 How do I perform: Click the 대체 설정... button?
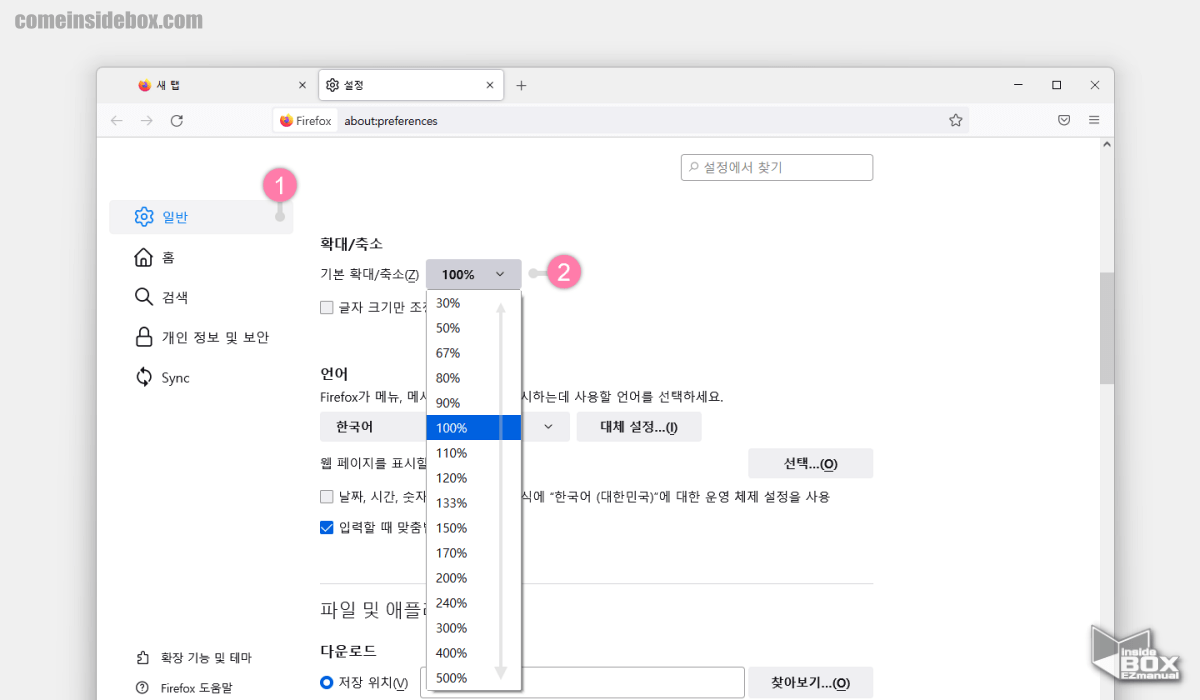coord(639,427)
